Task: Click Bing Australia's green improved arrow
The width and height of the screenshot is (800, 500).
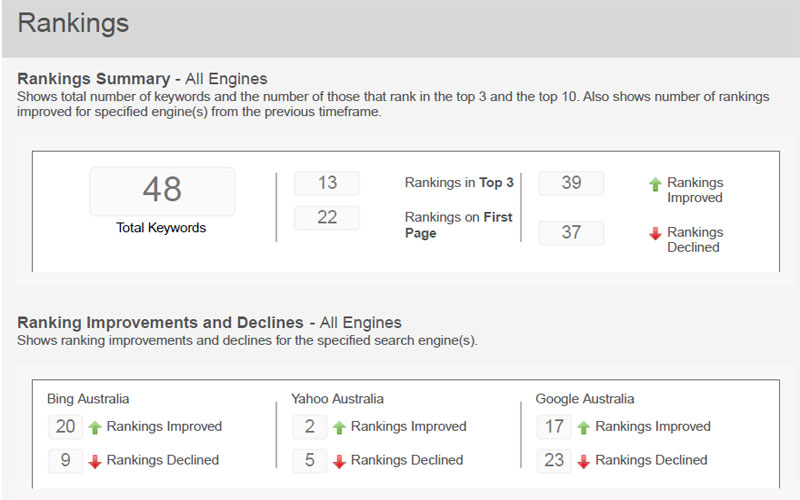Action: click(95, 427)
